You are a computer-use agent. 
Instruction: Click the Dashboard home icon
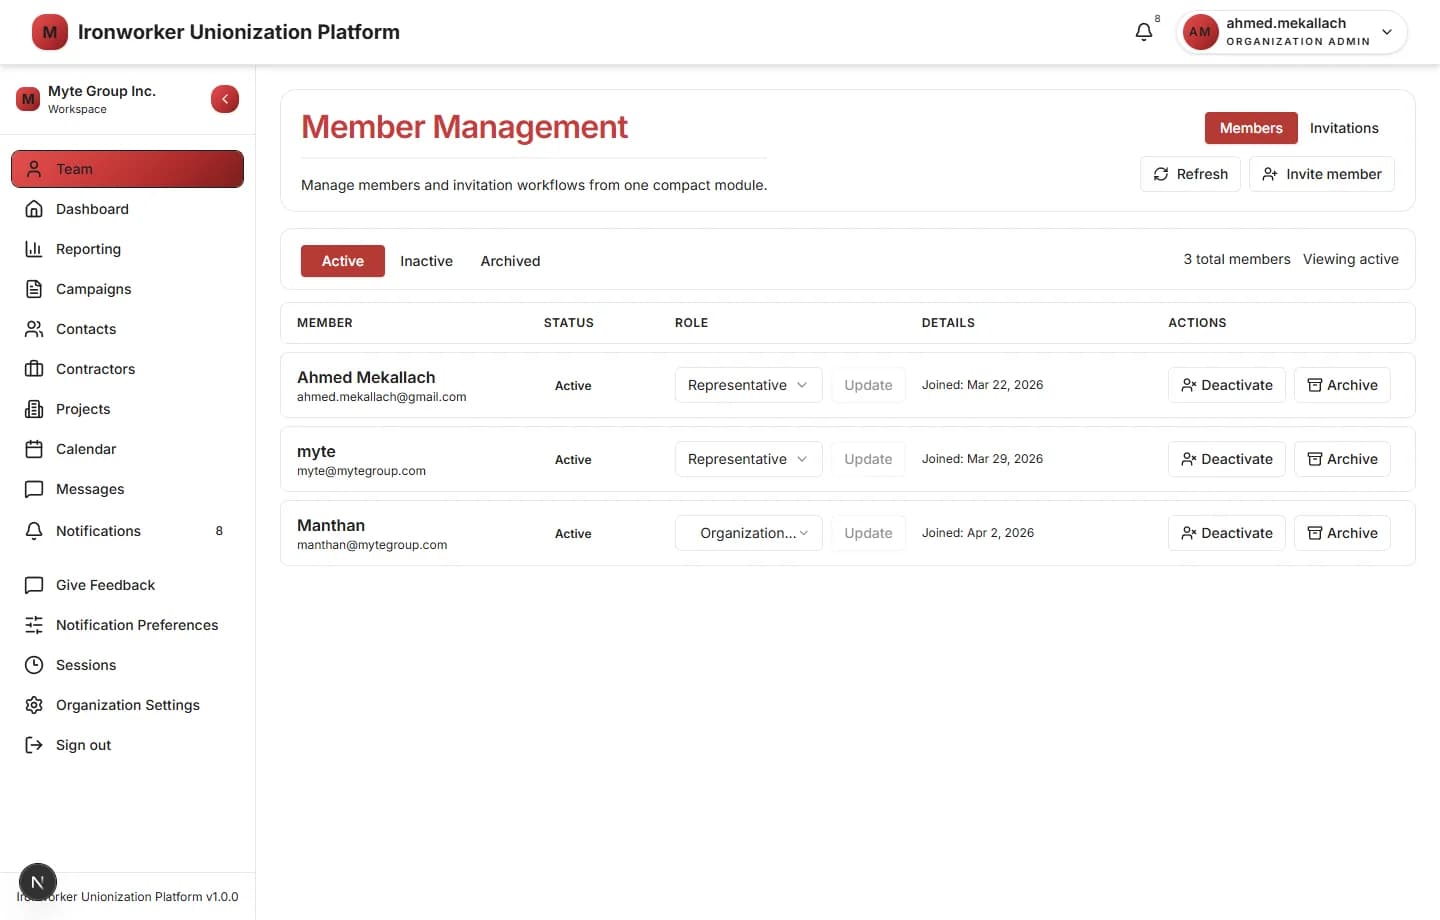pos(34,209)
